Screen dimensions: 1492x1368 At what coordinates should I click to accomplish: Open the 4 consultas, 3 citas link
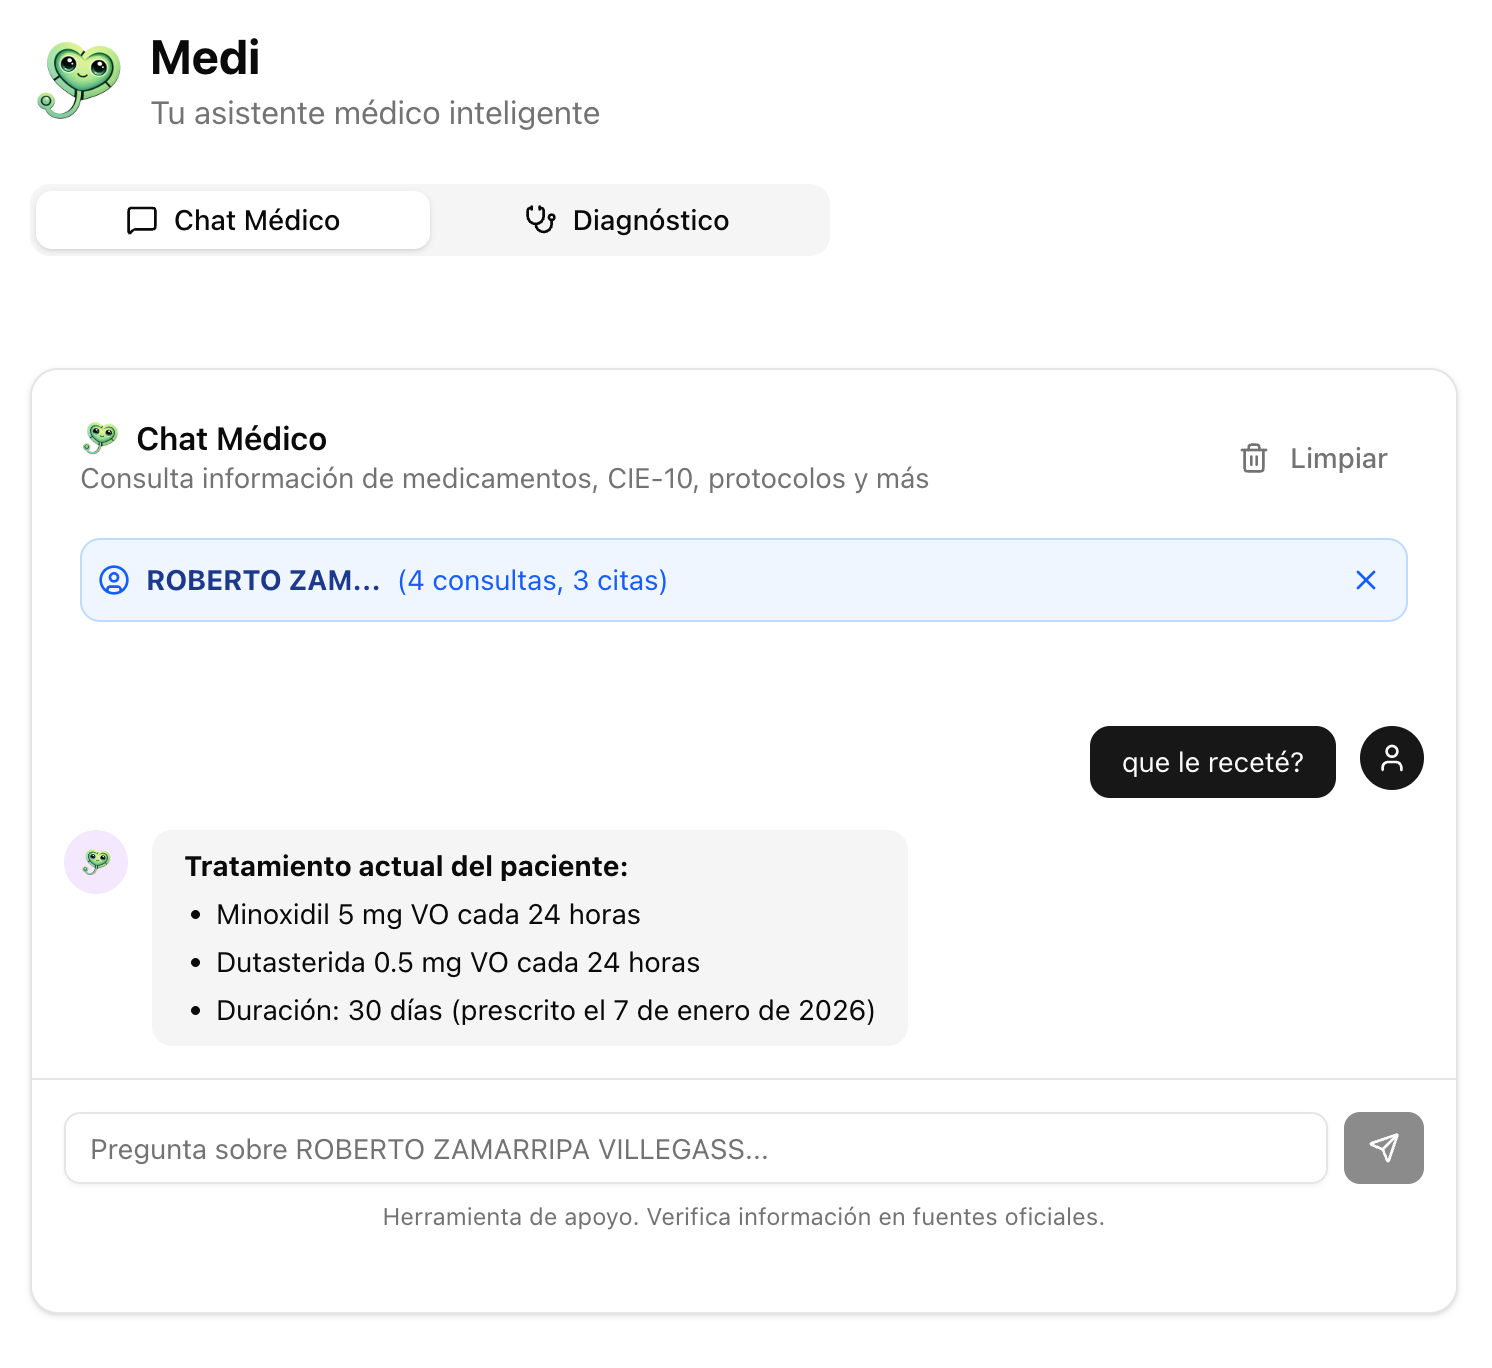(x=532, y=580)
